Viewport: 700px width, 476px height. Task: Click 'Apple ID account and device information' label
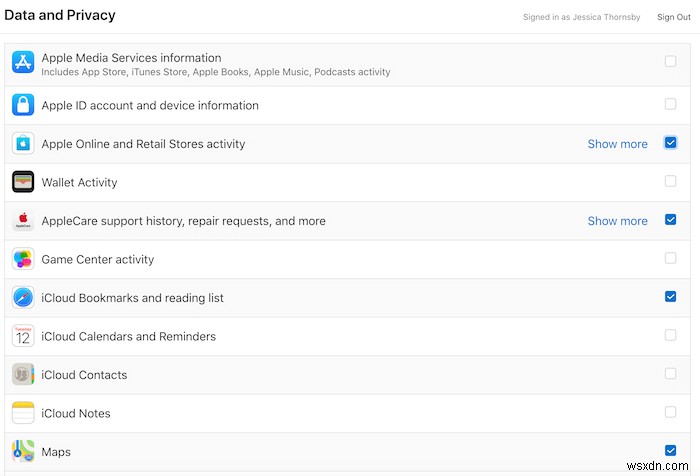click(150, 105)
